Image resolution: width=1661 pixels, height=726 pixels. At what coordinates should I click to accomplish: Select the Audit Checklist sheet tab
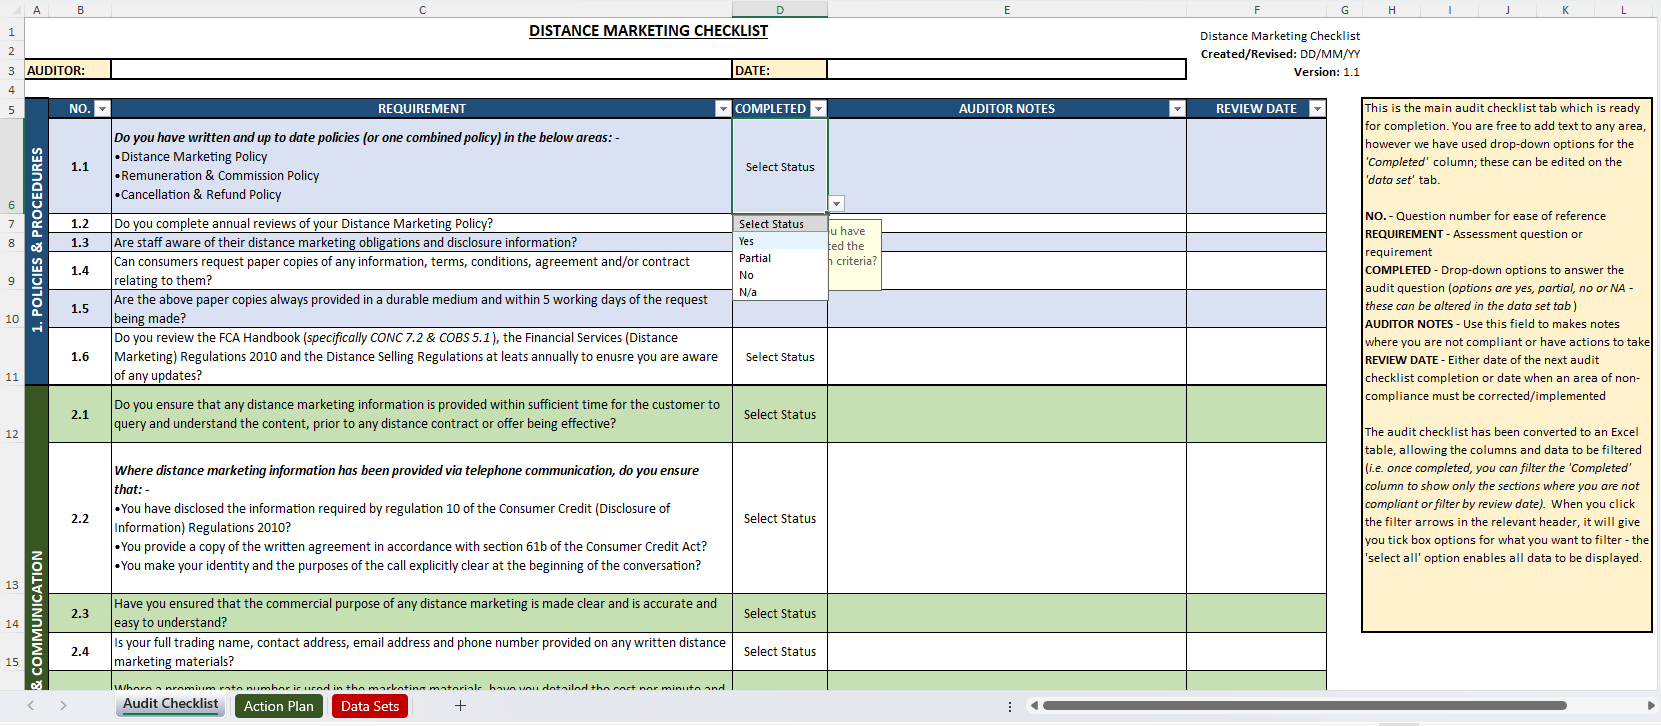[170, 704]
